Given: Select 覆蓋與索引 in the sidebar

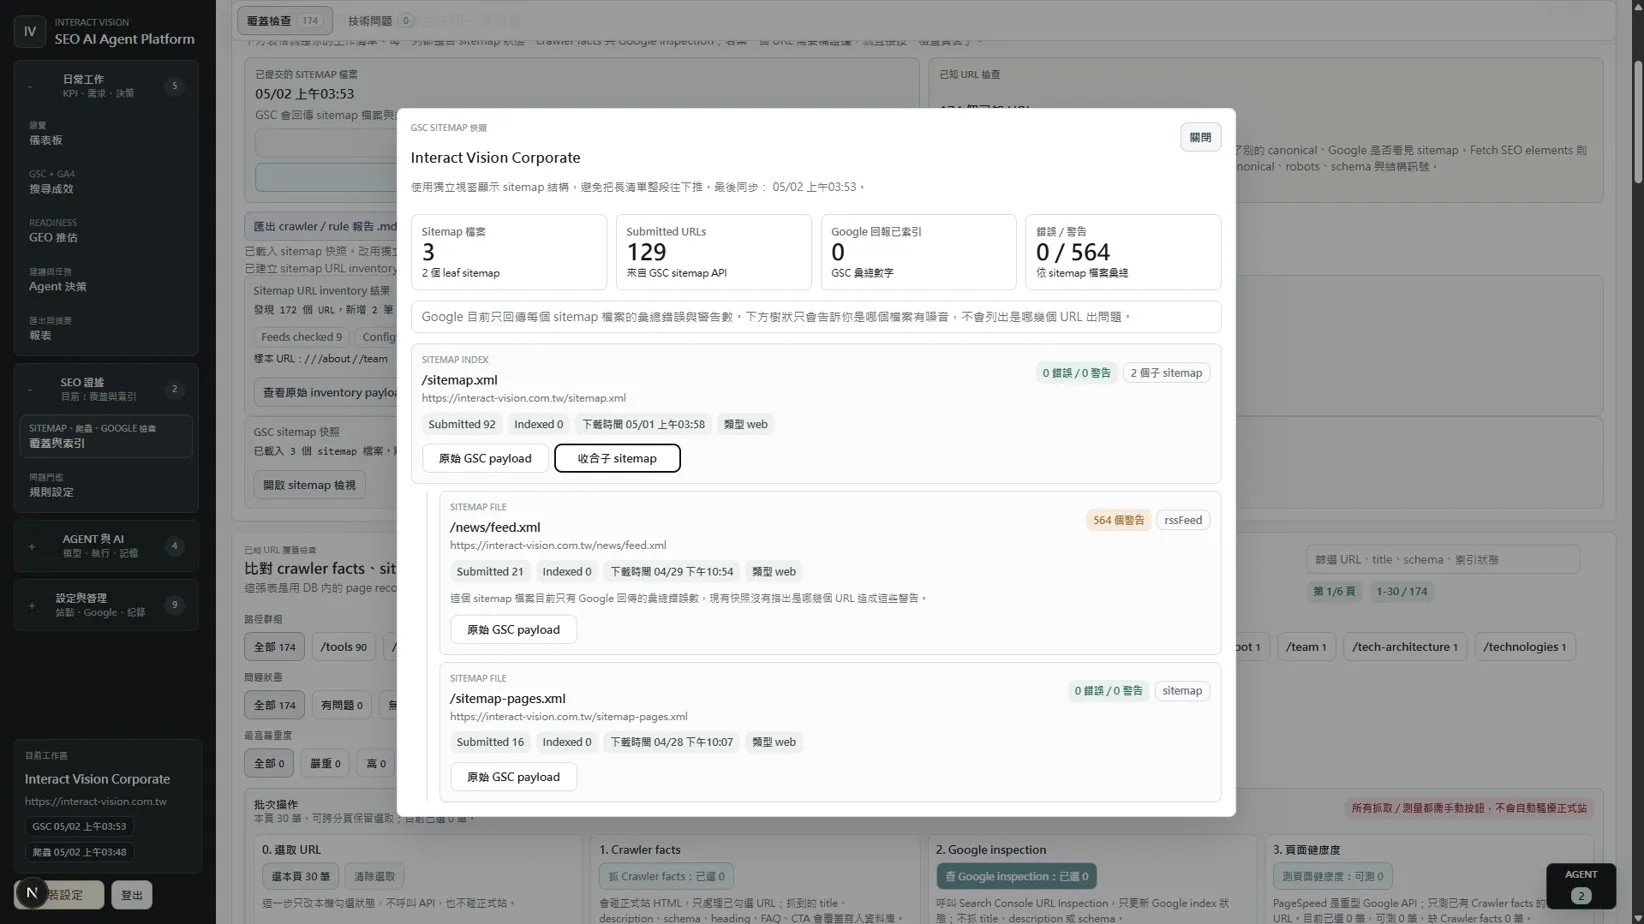Looking at the screenshot, I should [106, 436].
